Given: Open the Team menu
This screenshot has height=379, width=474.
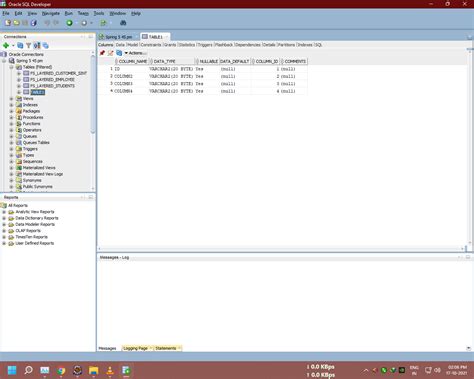Looking at the screenshot, I should tap(83, 13).
